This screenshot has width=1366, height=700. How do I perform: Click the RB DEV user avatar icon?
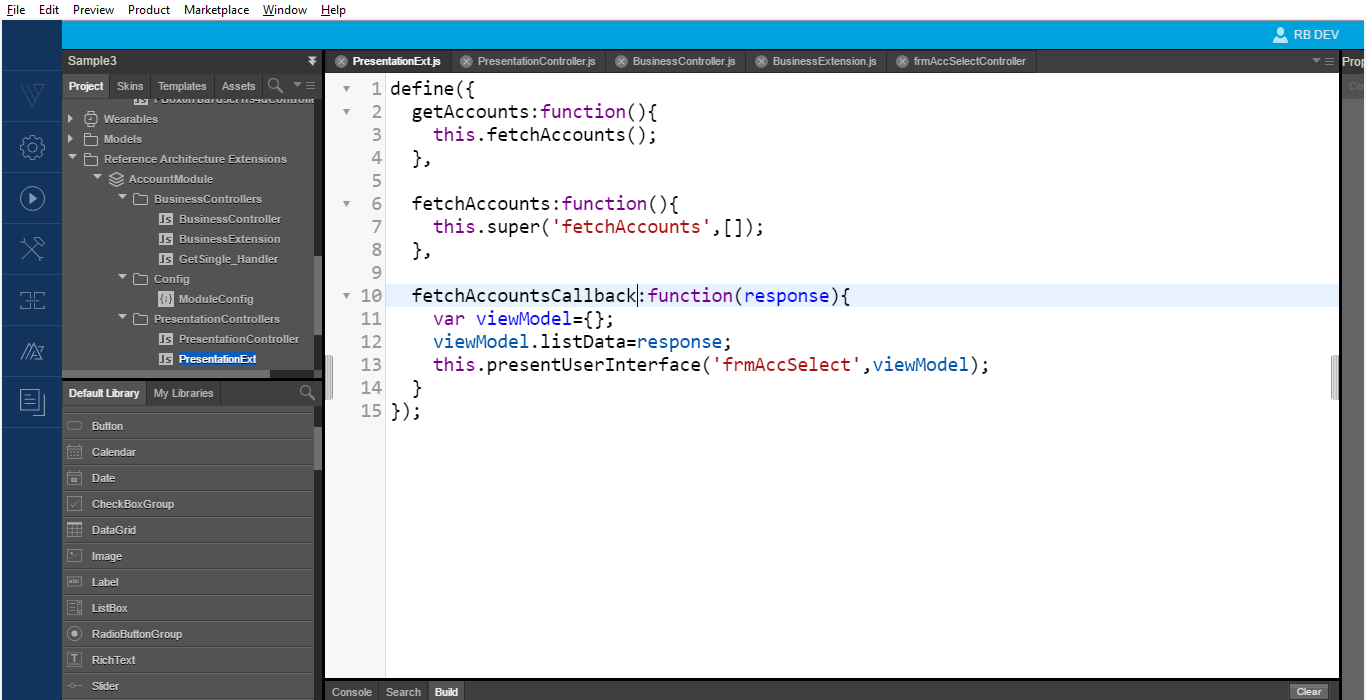[x=1280, y=35]
